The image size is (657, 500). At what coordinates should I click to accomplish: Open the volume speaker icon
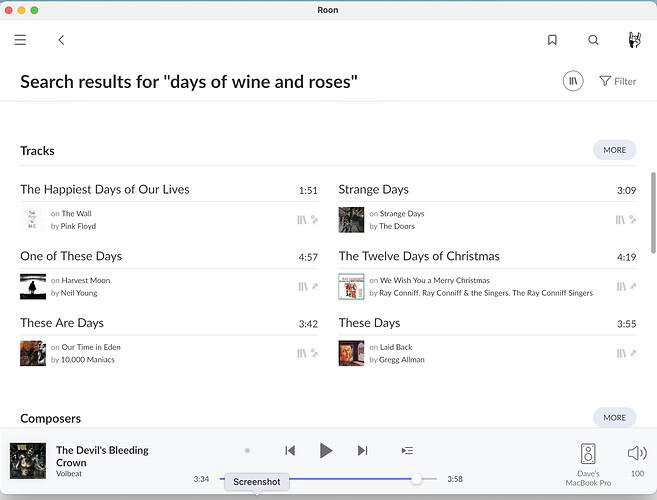[637, 453]
